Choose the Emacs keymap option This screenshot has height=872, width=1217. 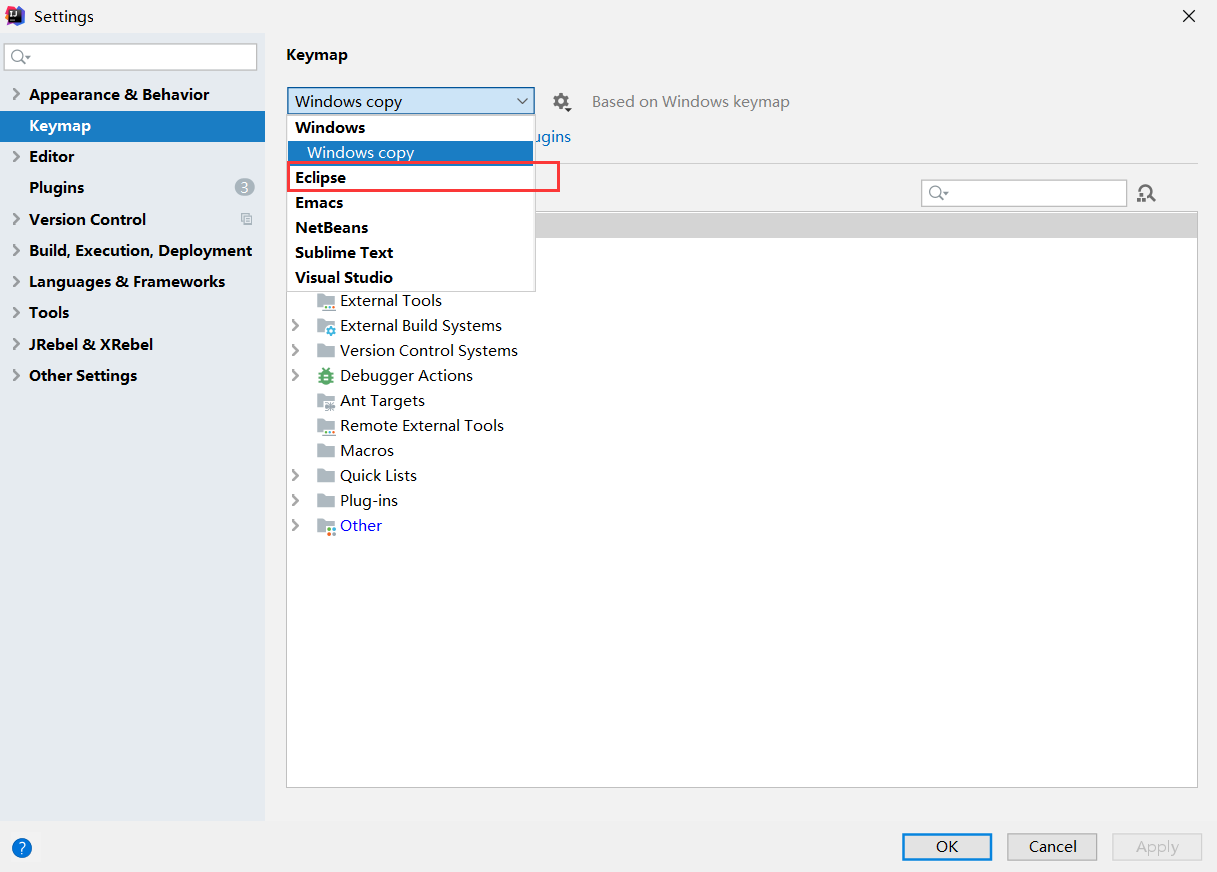(x=411, y=202)
